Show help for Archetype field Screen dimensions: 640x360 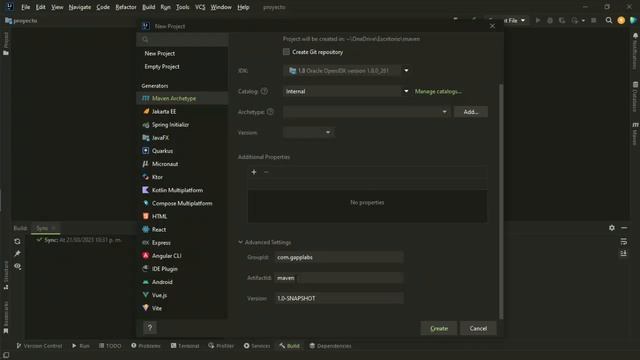(270, 111)
